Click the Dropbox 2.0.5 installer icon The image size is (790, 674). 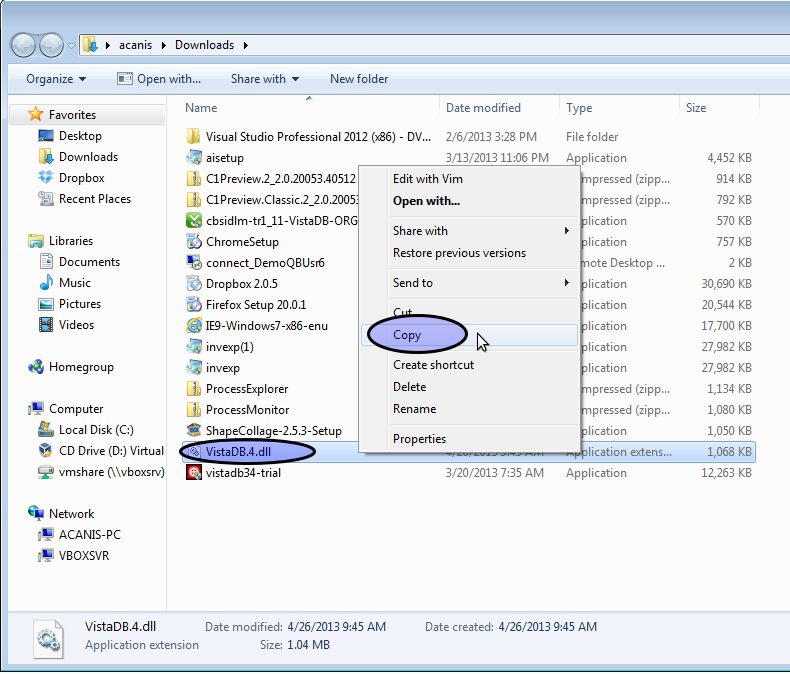point(193,284)
